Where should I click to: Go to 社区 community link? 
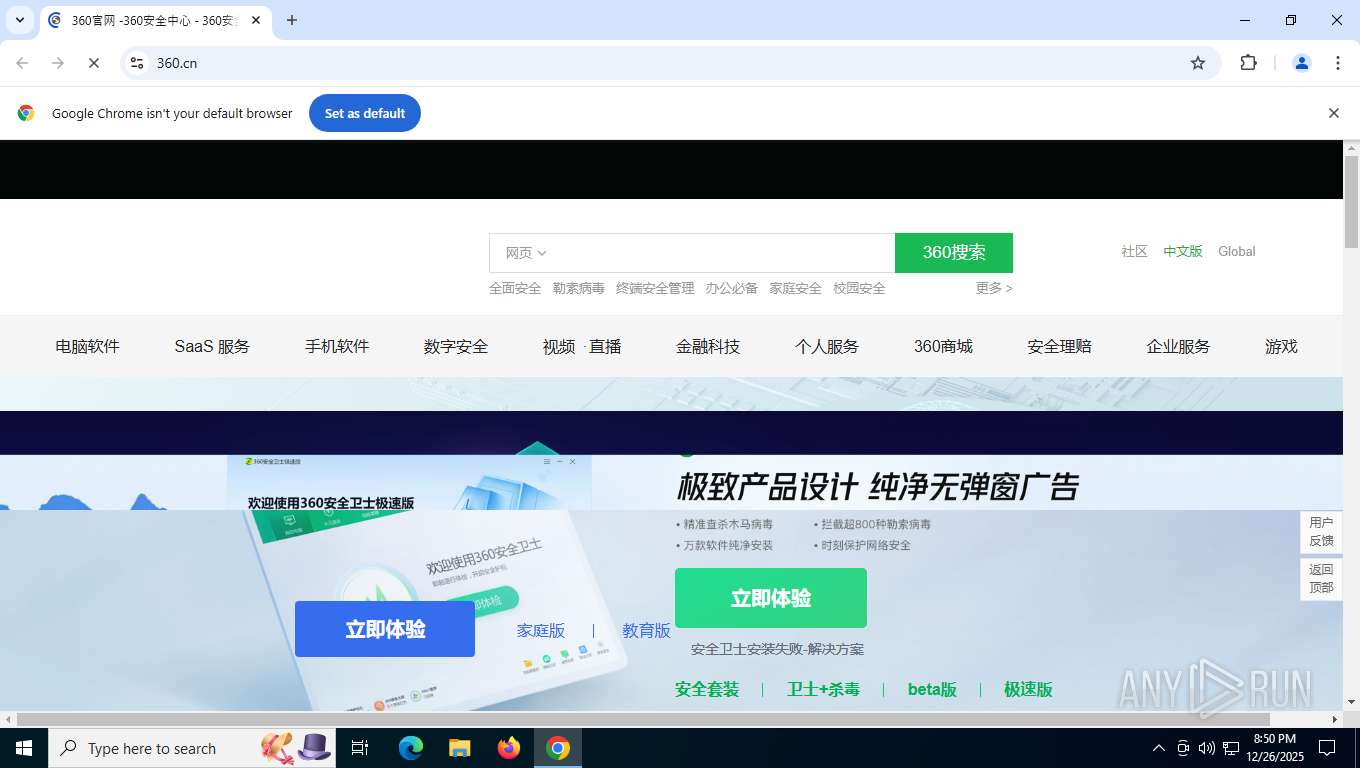pos(1134,252)
